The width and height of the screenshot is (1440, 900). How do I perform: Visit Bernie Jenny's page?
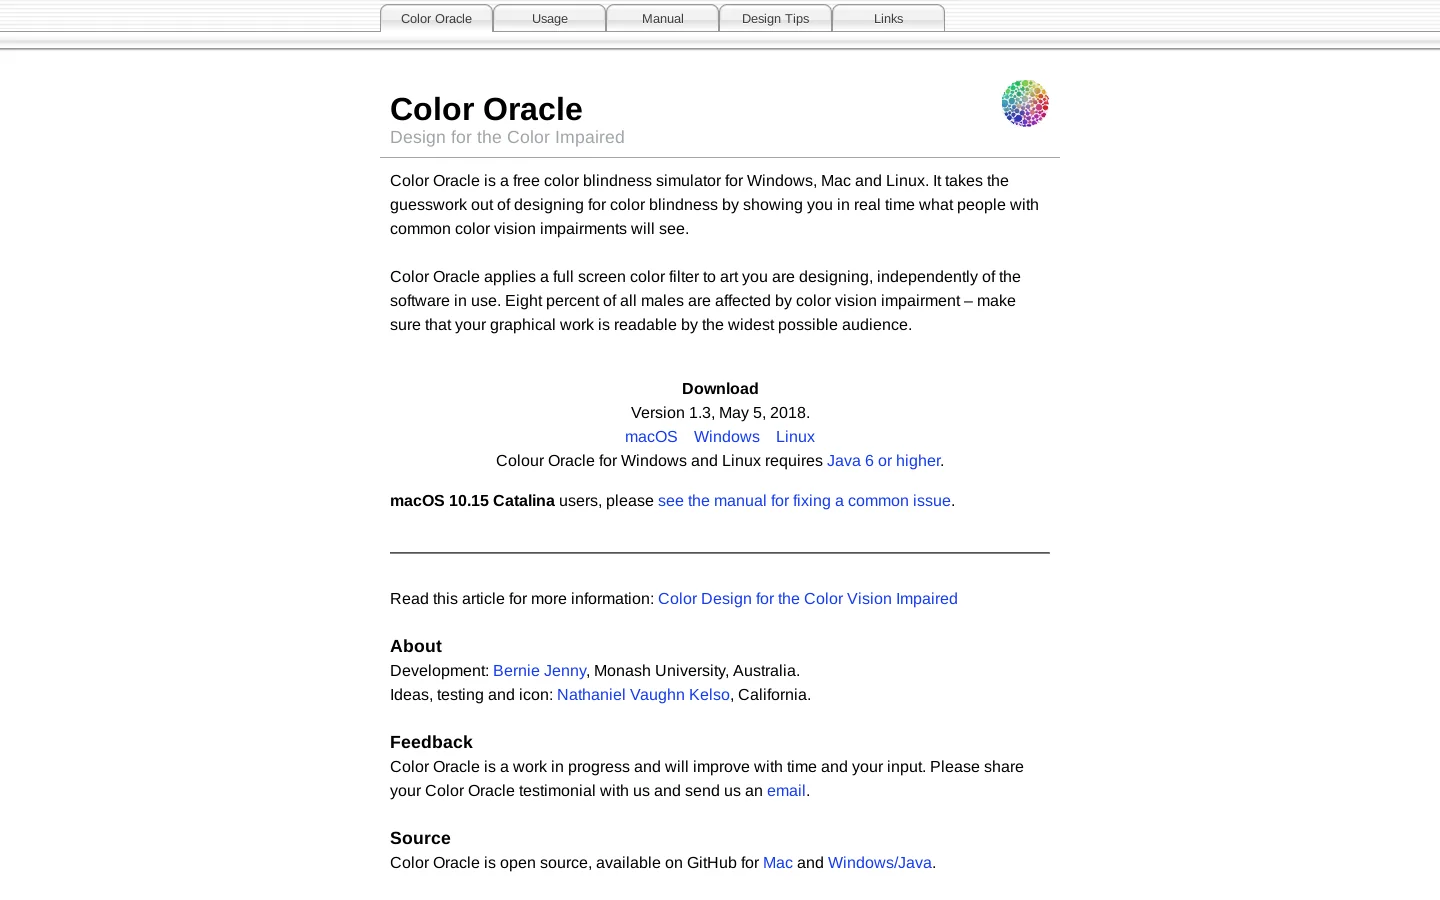click(x=539, y=671)
